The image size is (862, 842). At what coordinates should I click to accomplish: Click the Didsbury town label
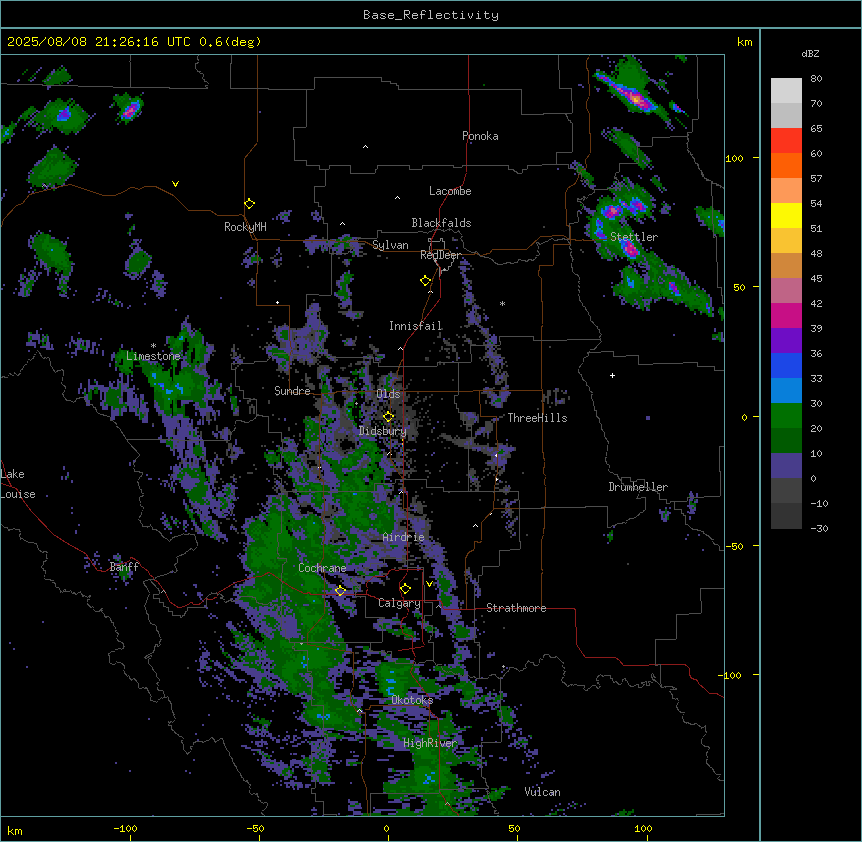tap(383, 431)
